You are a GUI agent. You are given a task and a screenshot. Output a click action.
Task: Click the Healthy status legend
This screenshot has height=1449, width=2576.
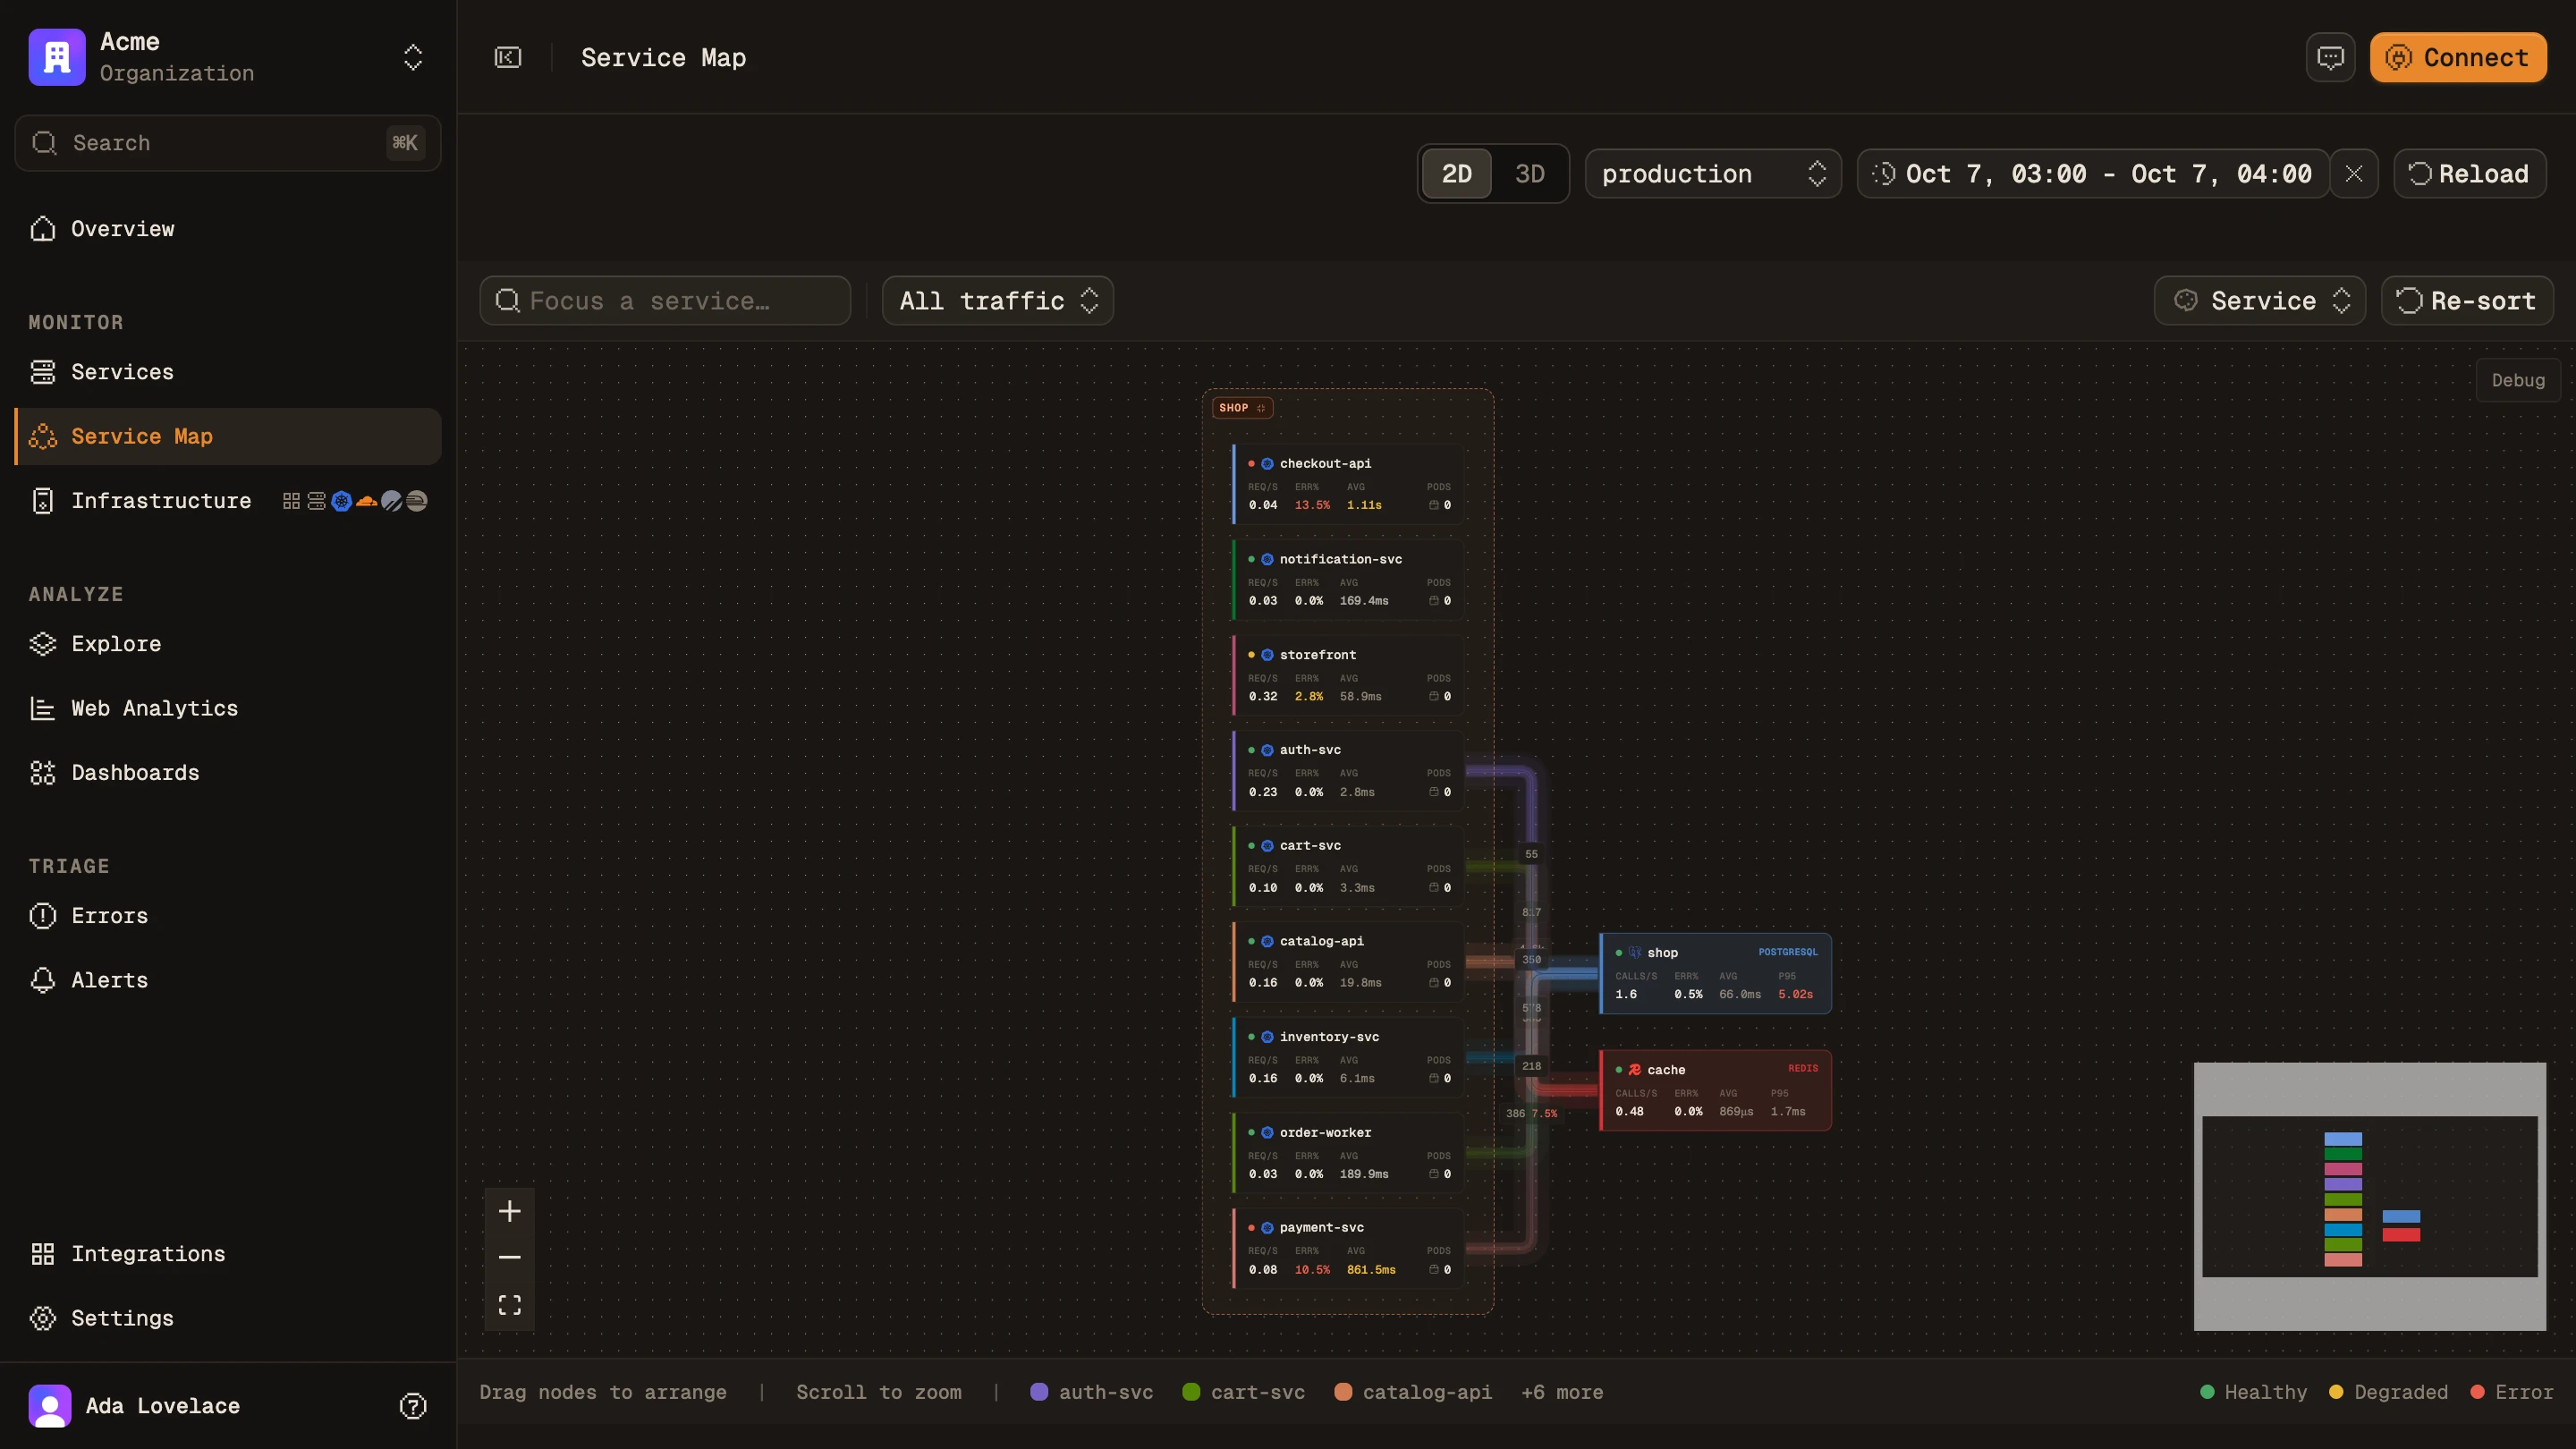click(2254, 1392)
